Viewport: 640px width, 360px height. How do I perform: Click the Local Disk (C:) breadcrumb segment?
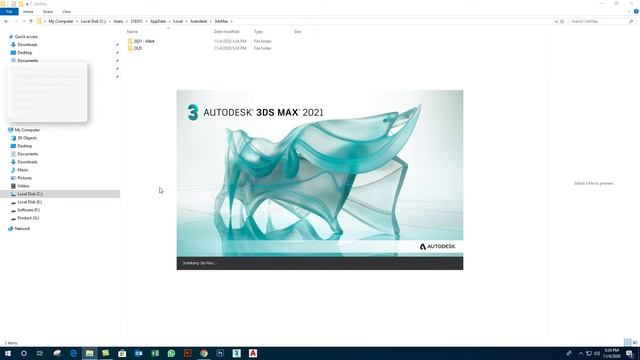pos(93,21)
